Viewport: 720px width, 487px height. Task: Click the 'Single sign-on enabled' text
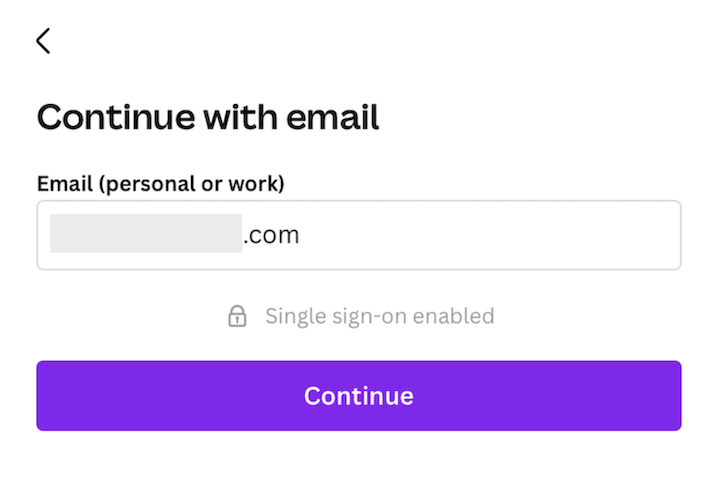379,316
